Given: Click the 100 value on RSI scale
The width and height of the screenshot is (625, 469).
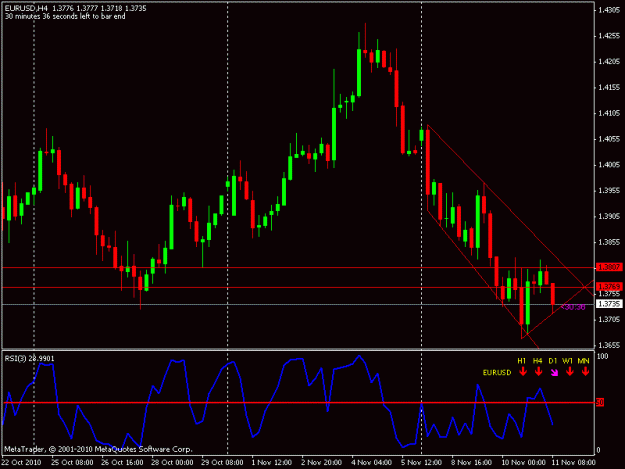Looking at the screenshot, I should tap(602, 356).
